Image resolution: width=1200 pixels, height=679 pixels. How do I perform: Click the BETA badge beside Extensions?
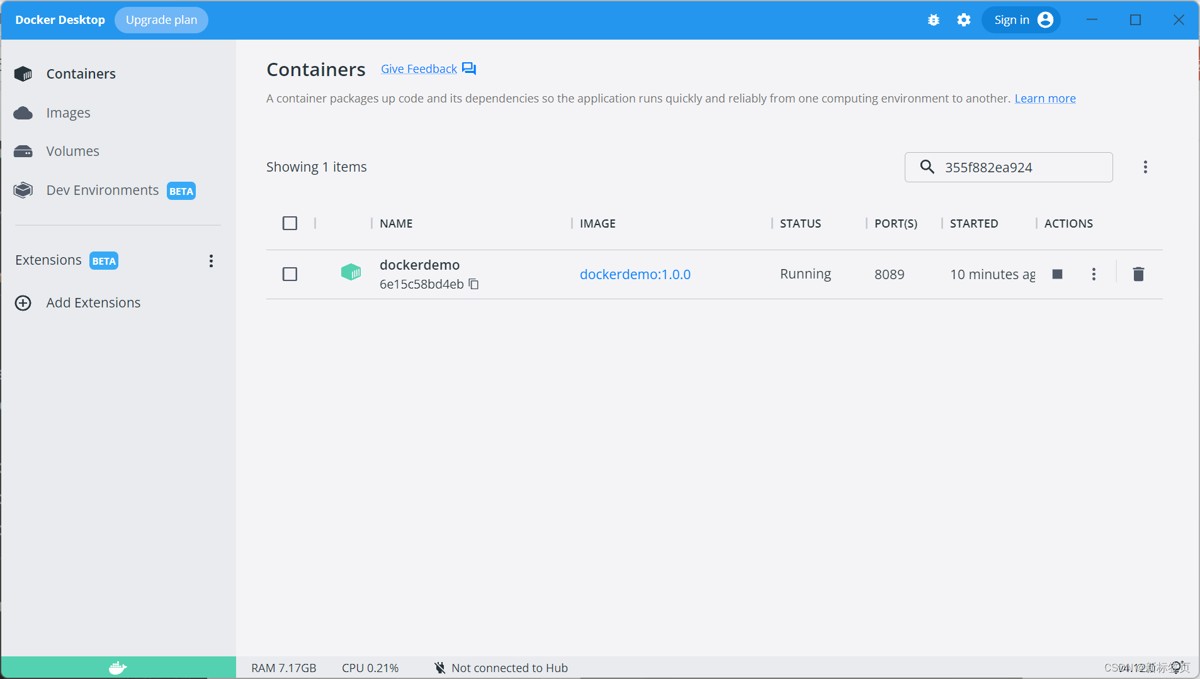pos(104,261)
